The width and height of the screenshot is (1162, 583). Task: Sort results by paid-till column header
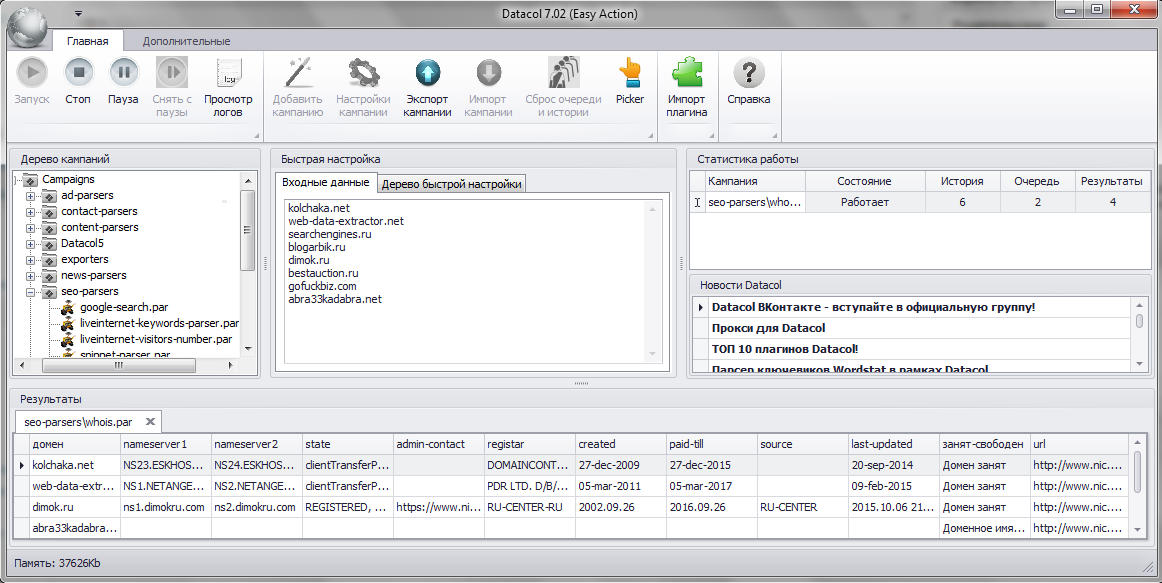[x=711, y=444]
